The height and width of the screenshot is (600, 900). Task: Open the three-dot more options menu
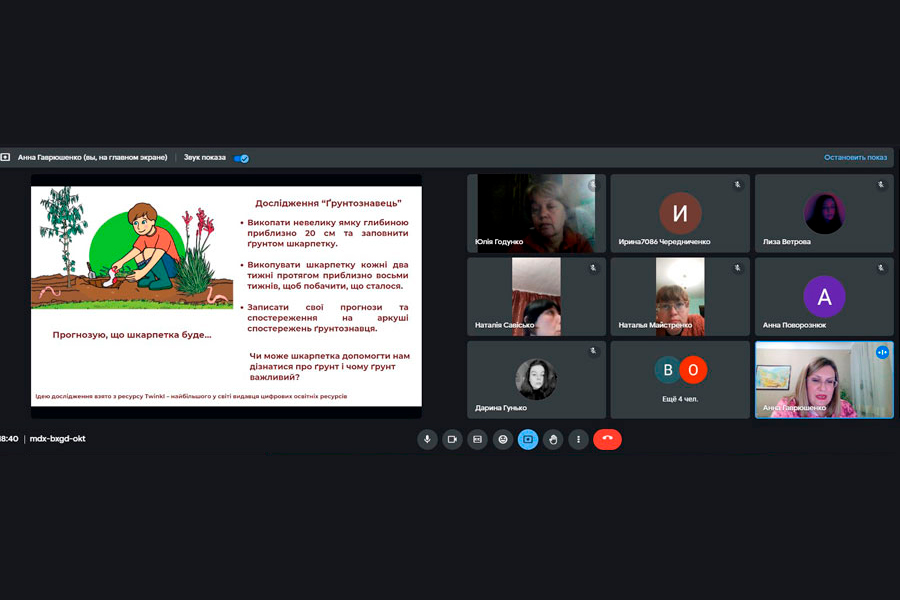pyautogui.click(x=579, y=439)
